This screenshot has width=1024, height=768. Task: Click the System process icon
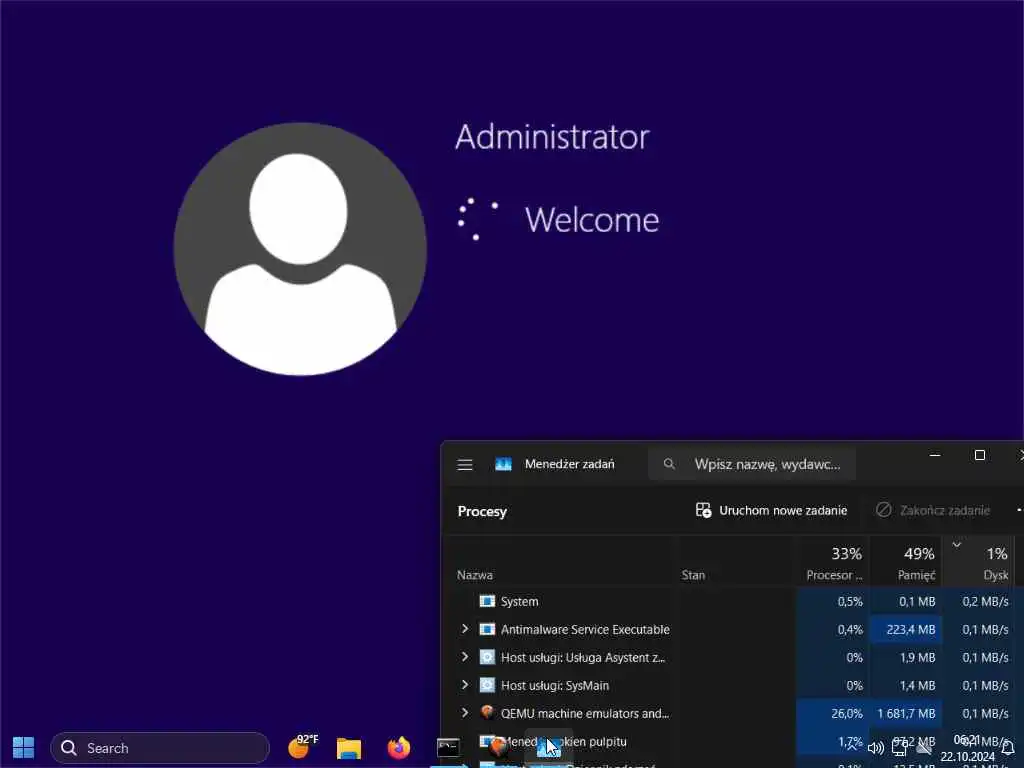pos(487,601)
